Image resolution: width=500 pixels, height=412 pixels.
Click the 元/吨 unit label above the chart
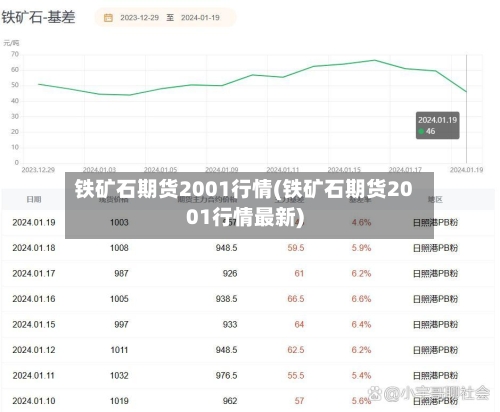[11, 43]
